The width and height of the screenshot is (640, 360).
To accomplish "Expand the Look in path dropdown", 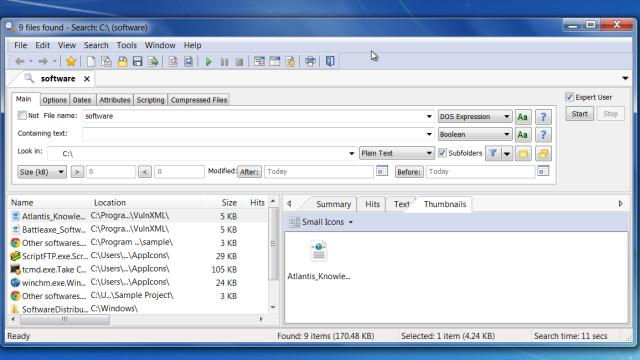I will (351, 153).
